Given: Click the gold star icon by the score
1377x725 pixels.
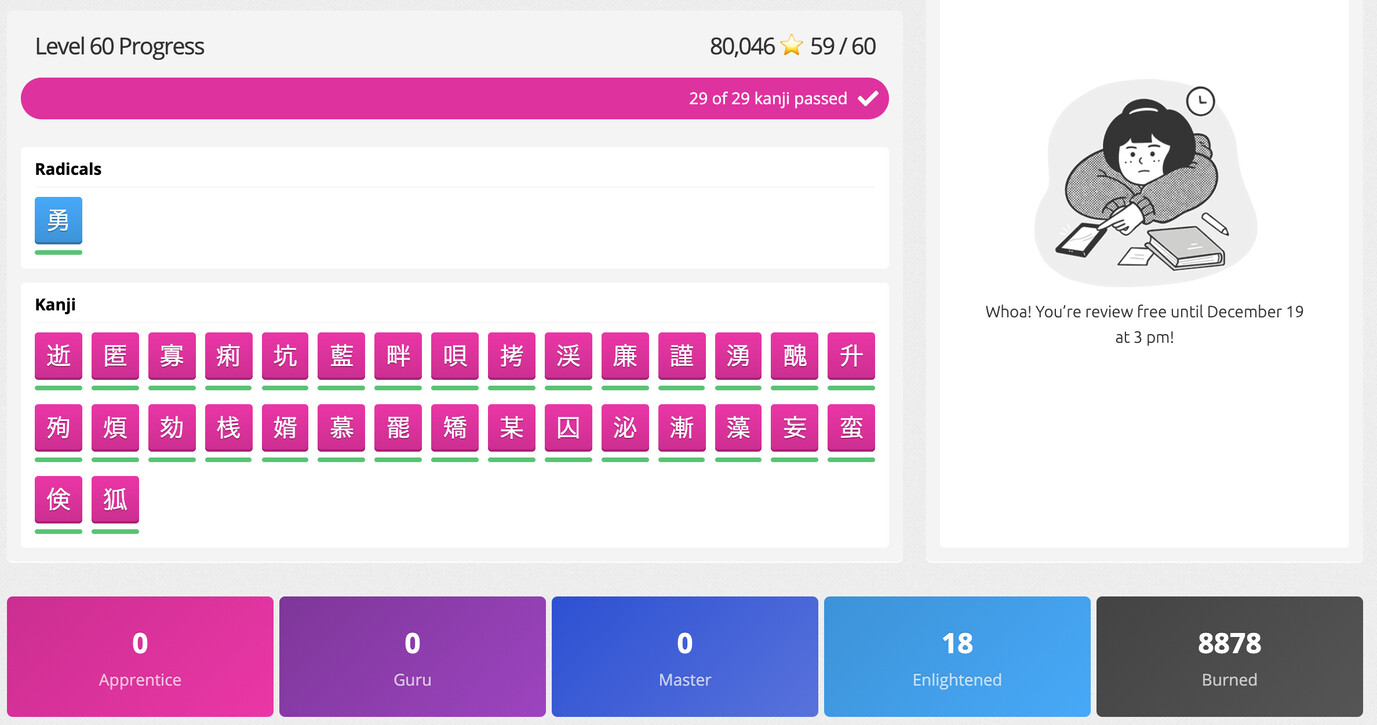Looking at the screenshot, I should point(792,46).
